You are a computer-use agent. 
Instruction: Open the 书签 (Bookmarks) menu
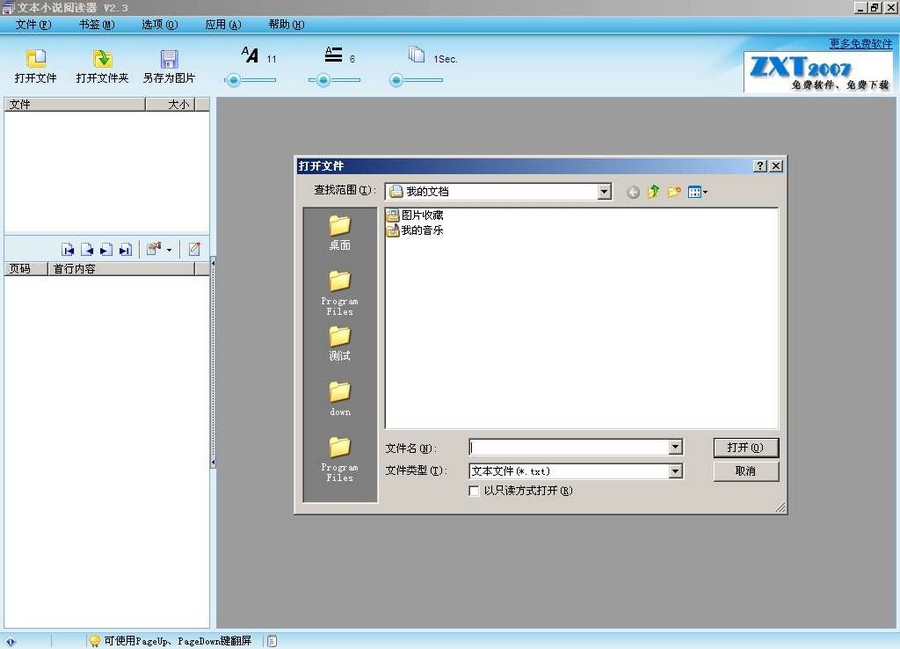click(x=96, y=24)
